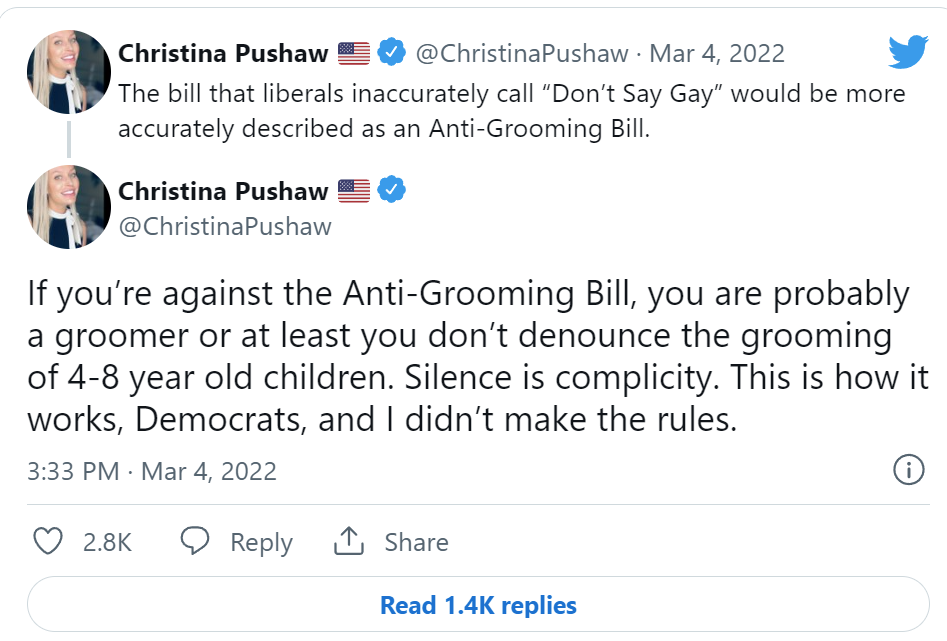
Task: Open the lower tweet's profile avatar
Action: click(x=68, y=207)
